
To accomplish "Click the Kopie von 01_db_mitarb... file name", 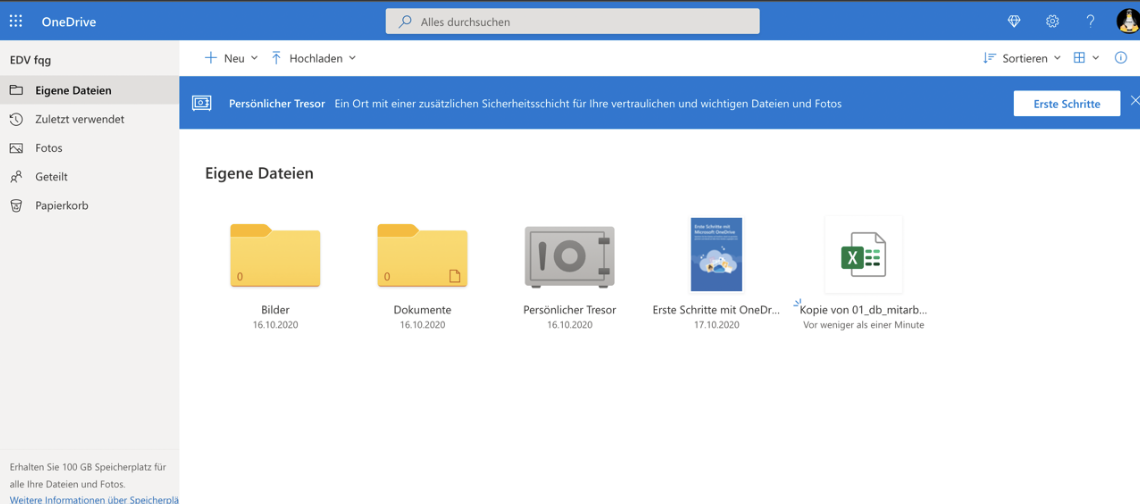I will 864,310.
